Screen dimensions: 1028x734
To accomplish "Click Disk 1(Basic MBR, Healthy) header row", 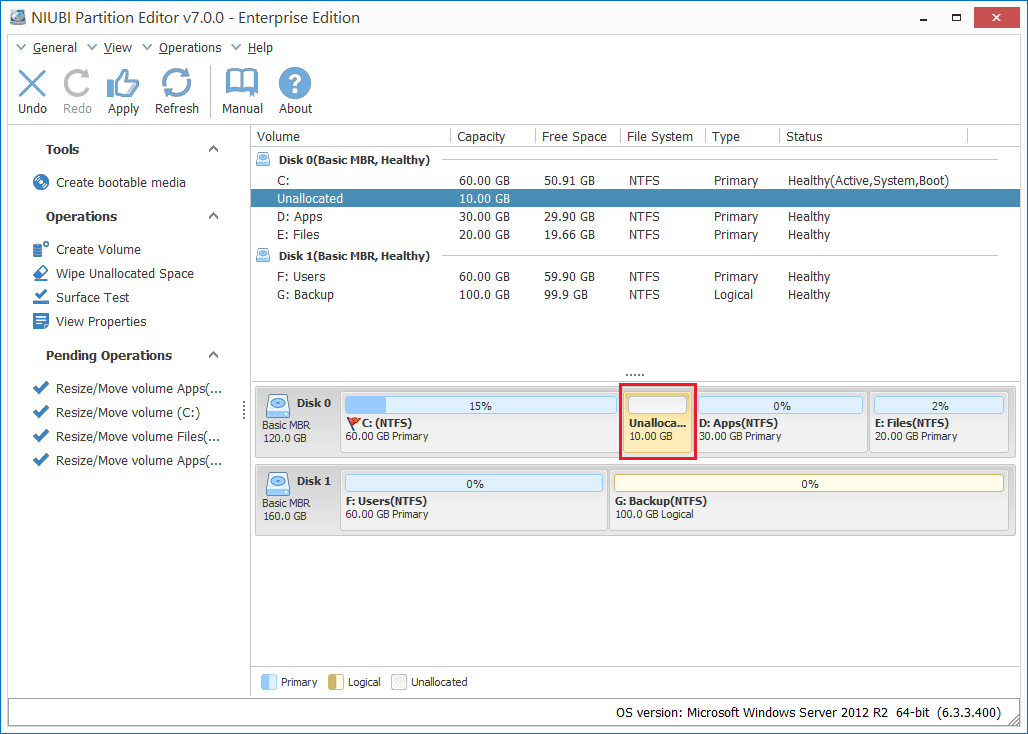I will pyautogui.click(x=635, y=256).
